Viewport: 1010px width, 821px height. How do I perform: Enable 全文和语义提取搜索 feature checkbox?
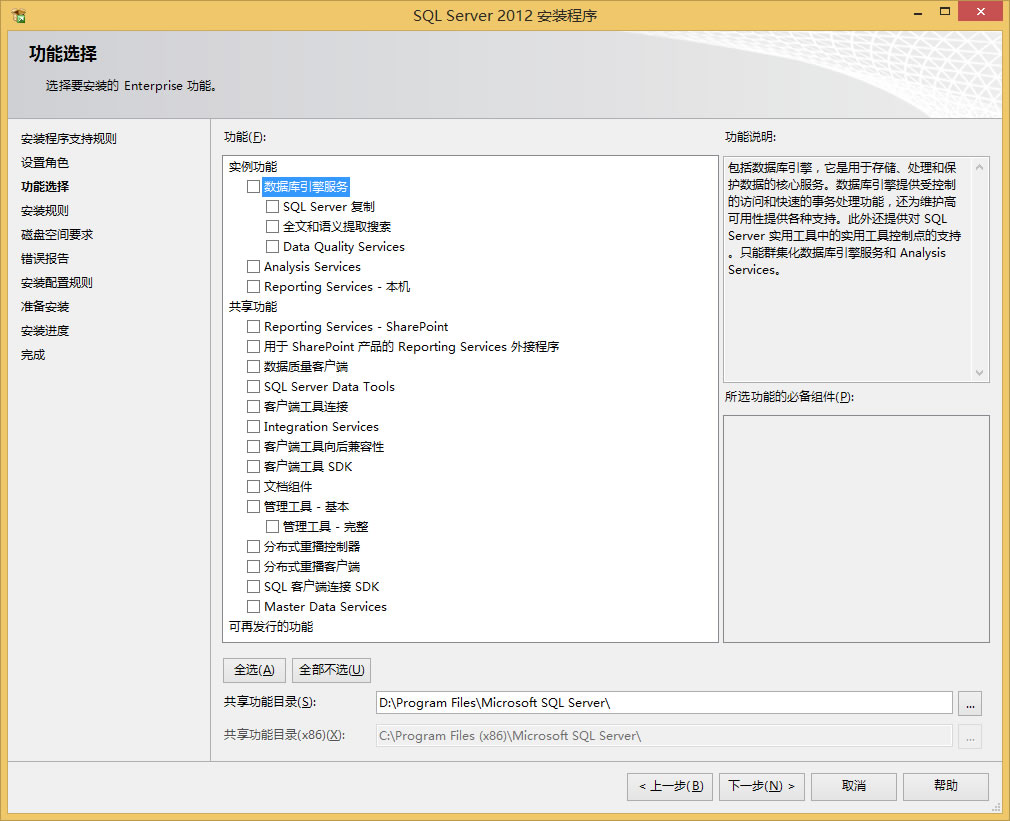coord(272,227)
